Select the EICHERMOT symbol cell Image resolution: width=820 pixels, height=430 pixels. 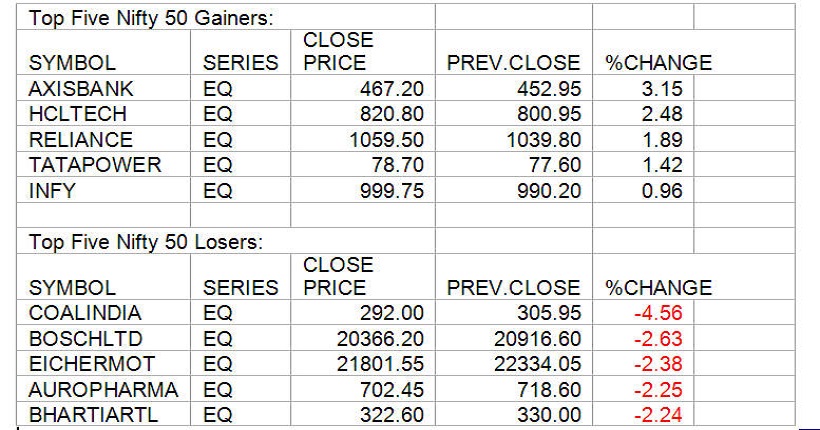pyautogui.click(x=88, y=364)
